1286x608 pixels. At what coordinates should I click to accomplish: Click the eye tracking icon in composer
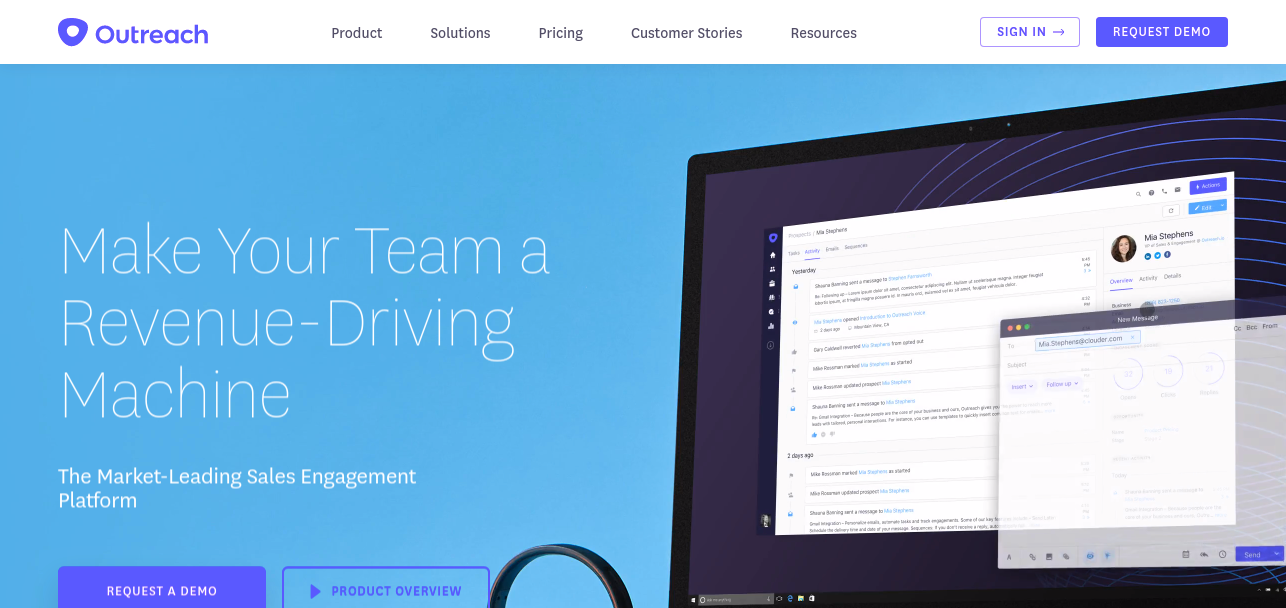(1090, 556)
